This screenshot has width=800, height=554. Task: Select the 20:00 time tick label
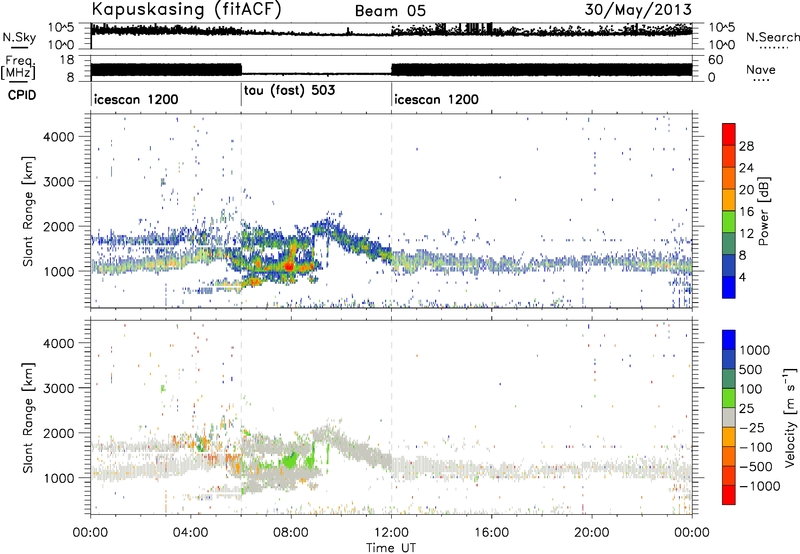pos(592,533)
